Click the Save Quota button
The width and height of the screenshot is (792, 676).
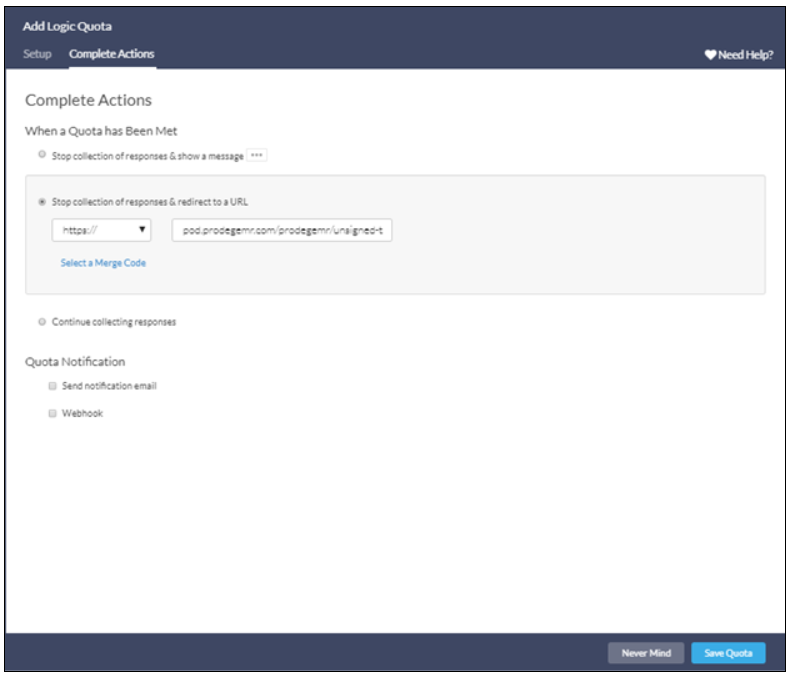pyautogui.click(x=728, y=653)
